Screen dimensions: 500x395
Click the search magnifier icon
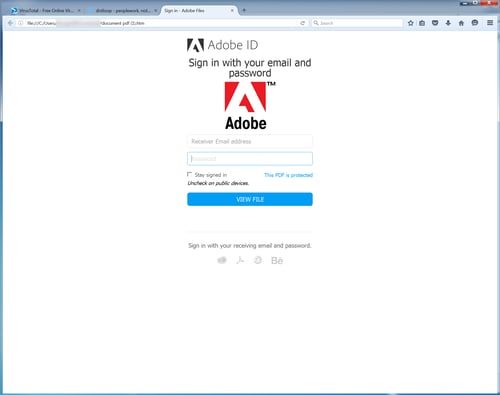tap(316, 23)
